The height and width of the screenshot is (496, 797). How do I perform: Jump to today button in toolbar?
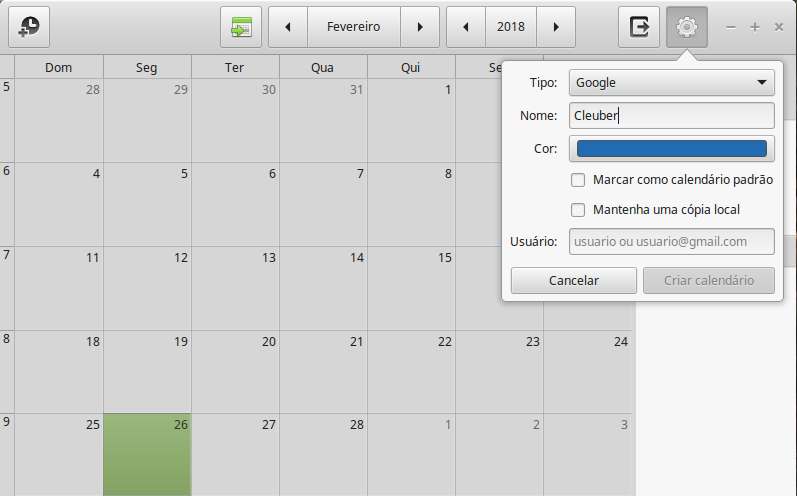[241, 27]
